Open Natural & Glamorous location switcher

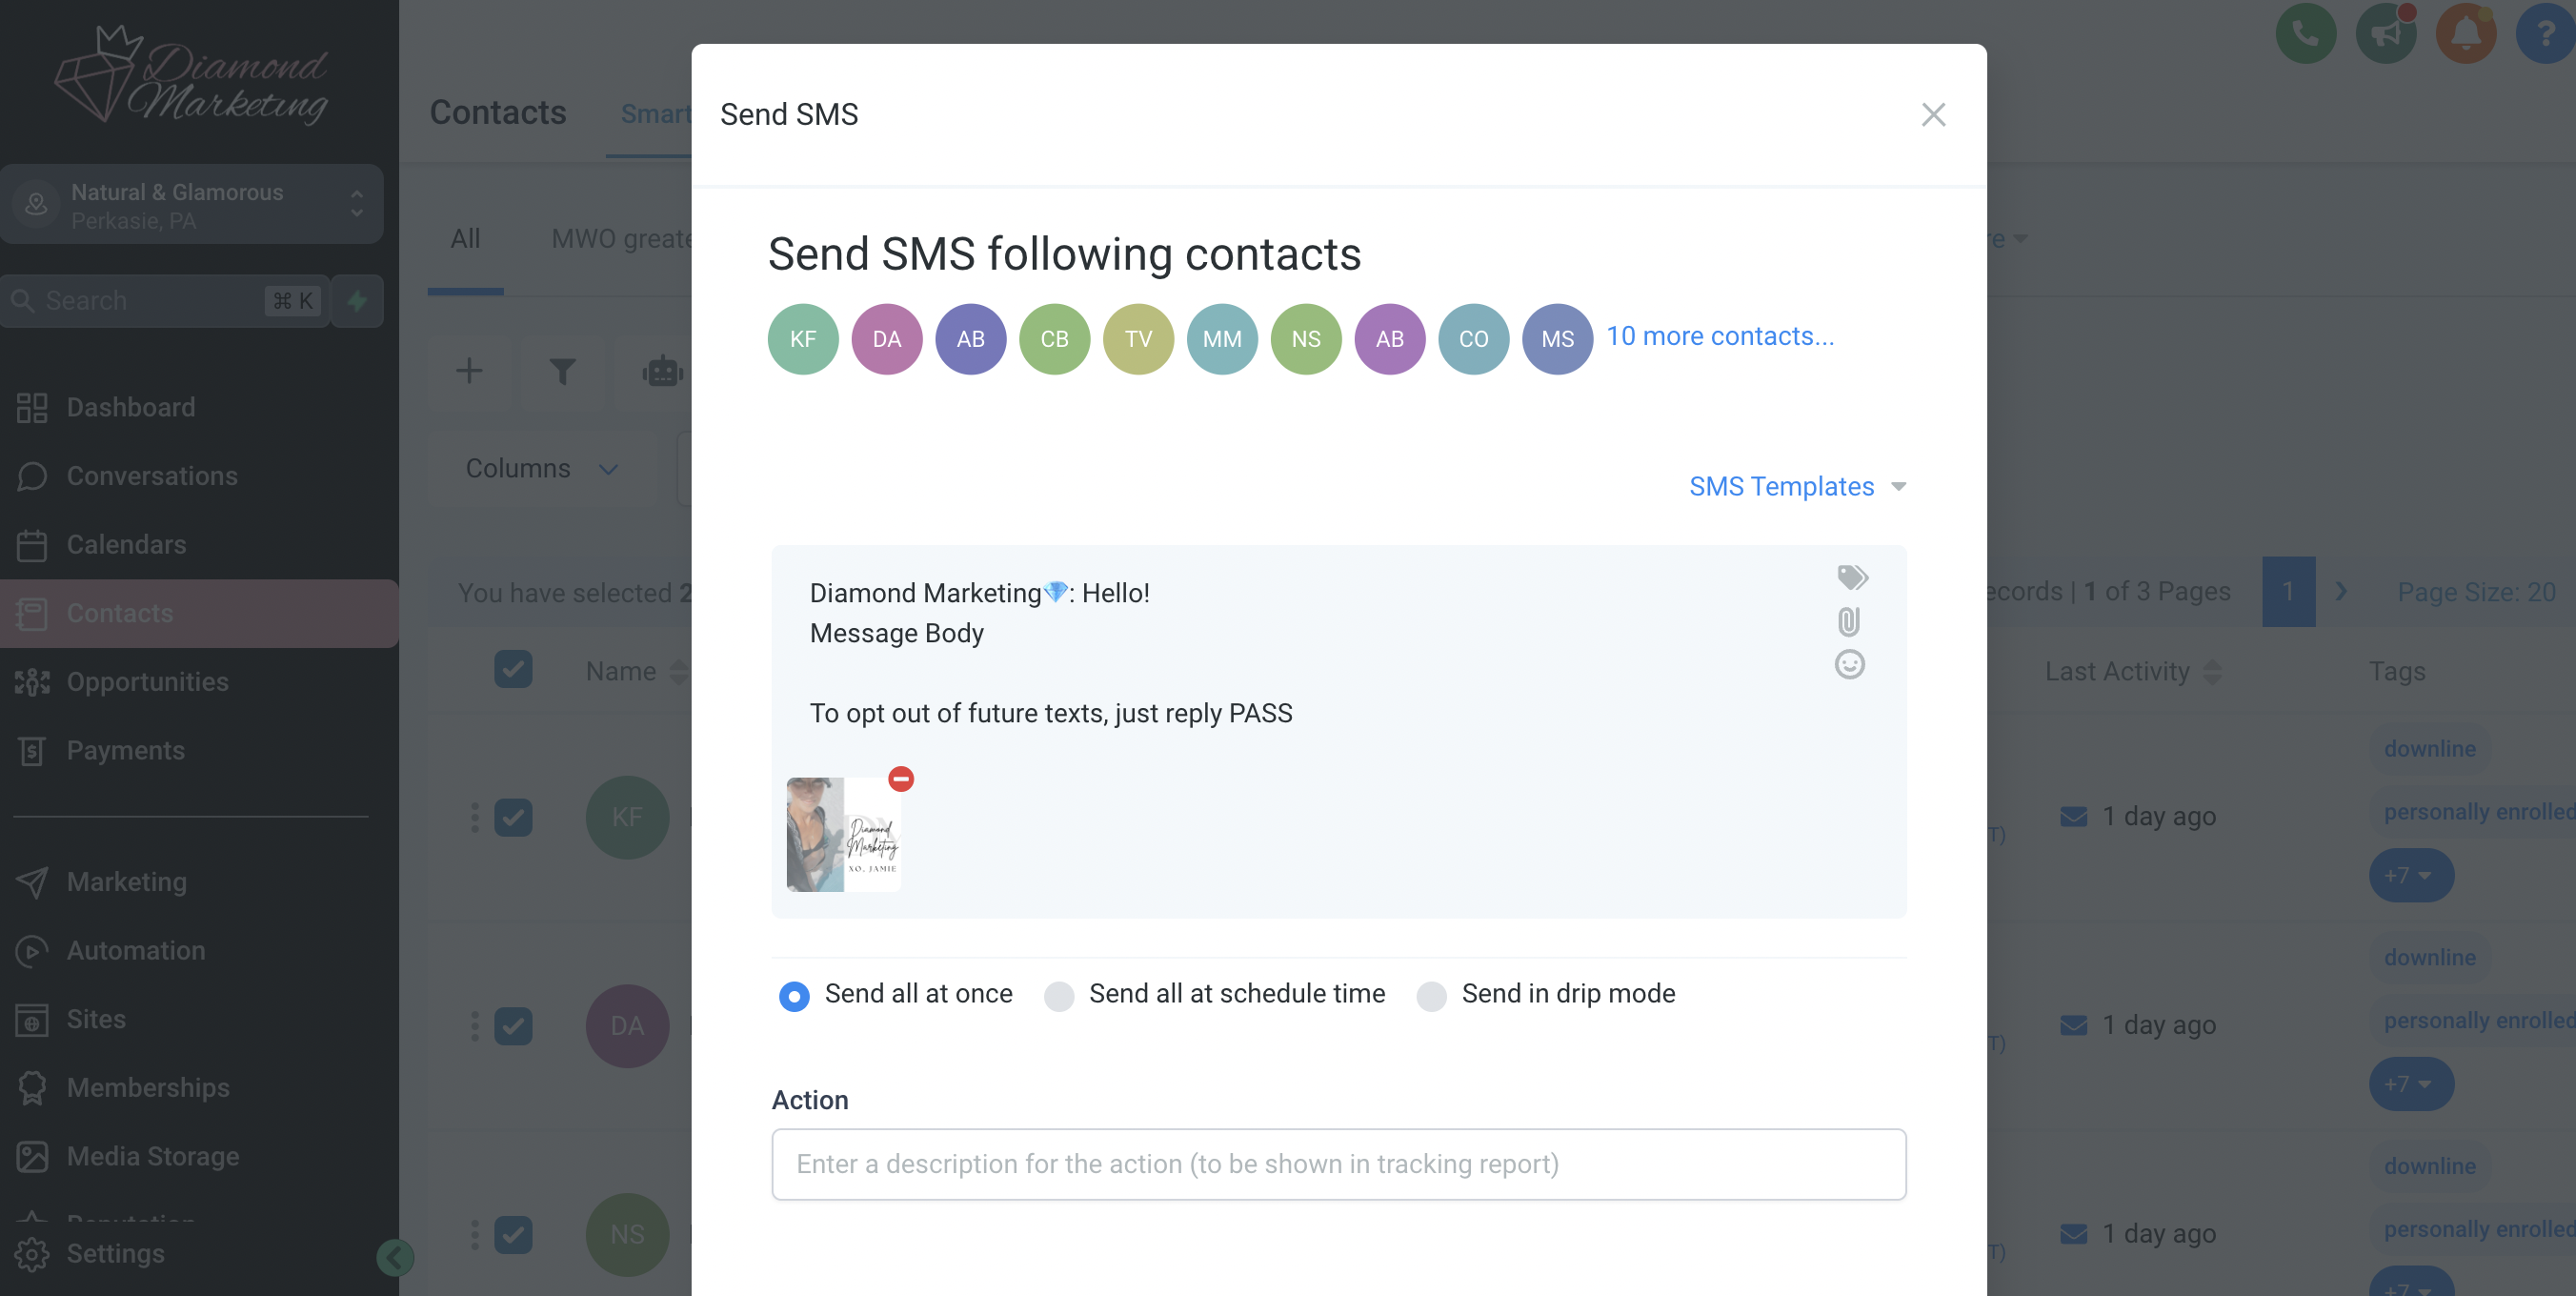pos(192,205)
